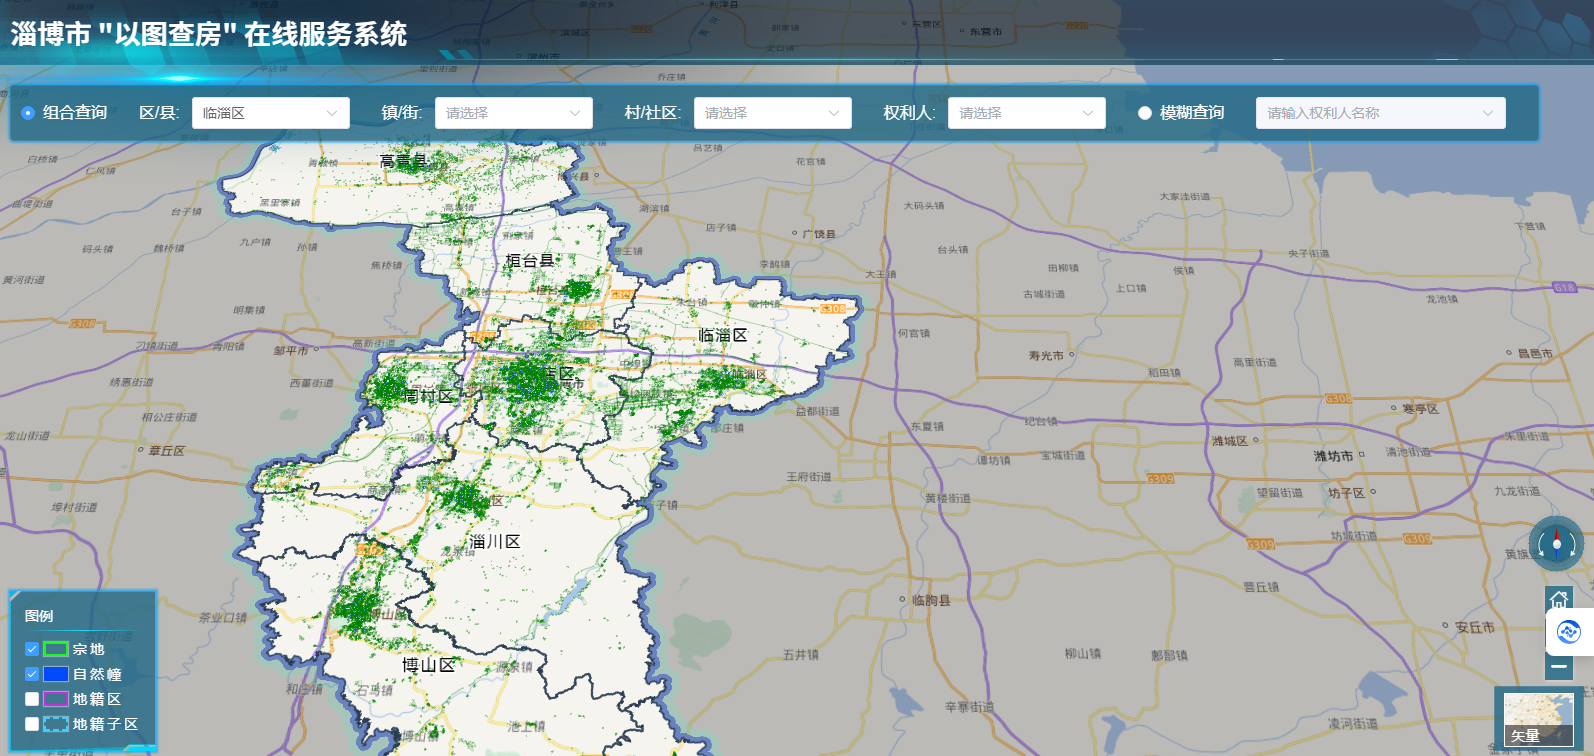Click the 自然幢 blue color swatch

click(56, 674)
